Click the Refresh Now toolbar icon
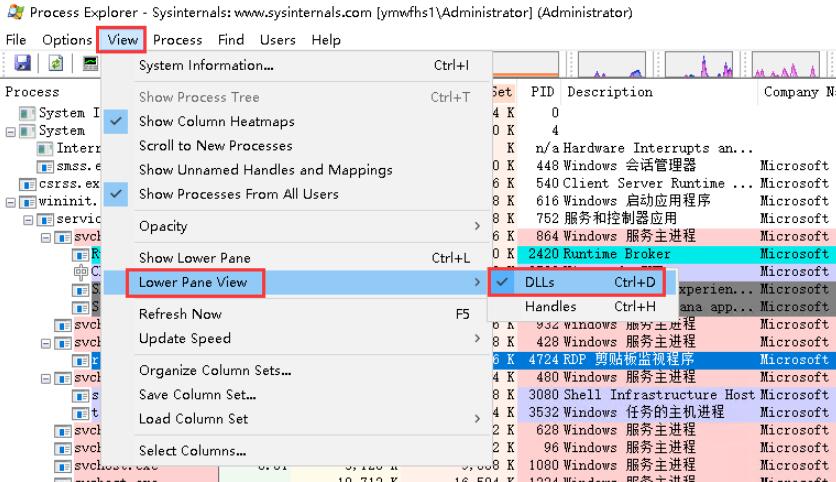This screenshot has width=836, height=482. [56, 63]
